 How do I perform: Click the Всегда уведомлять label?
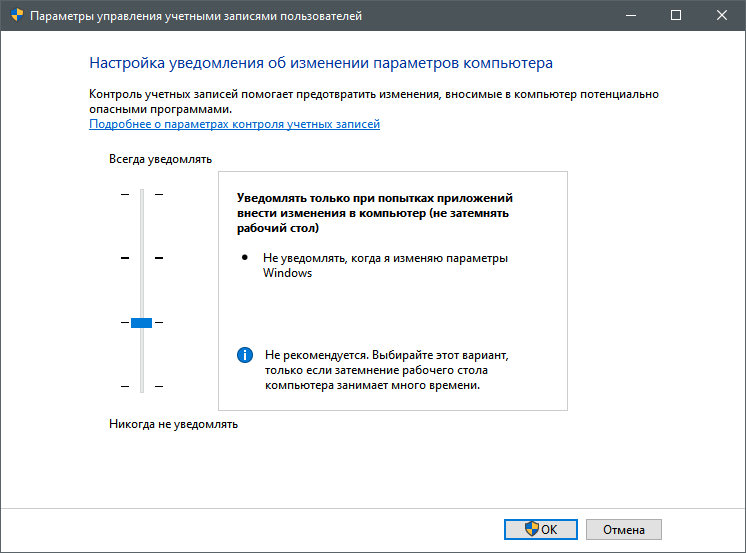(x=160, y=159)
